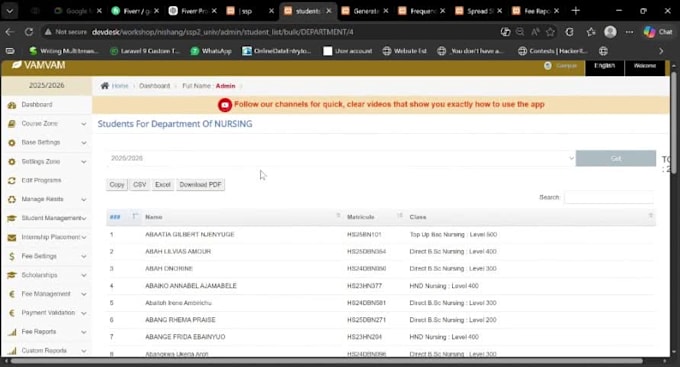This screenshot has height=367, width=680.
Task: Click the zoom magnifier icon in address bar
Action: point(520,32)
